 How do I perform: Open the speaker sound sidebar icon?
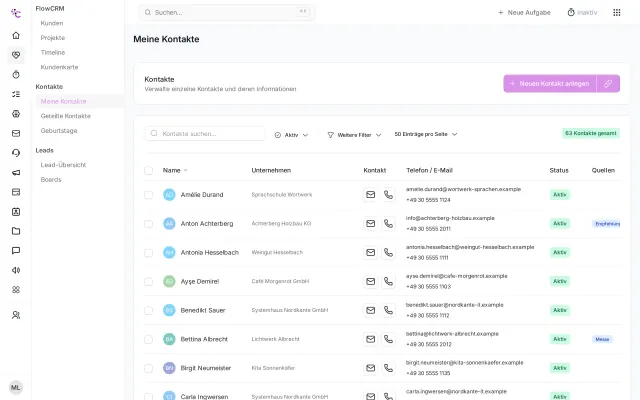click(x=16, y=270)
